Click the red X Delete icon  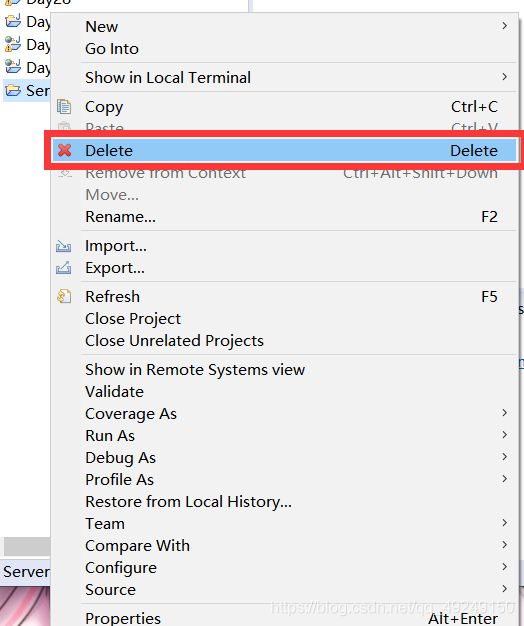coord(64,150)
